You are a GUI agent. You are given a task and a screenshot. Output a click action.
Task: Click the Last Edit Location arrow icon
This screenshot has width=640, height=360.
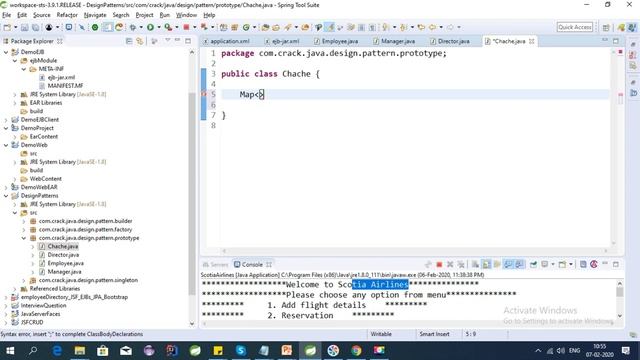tap(421, 27)
